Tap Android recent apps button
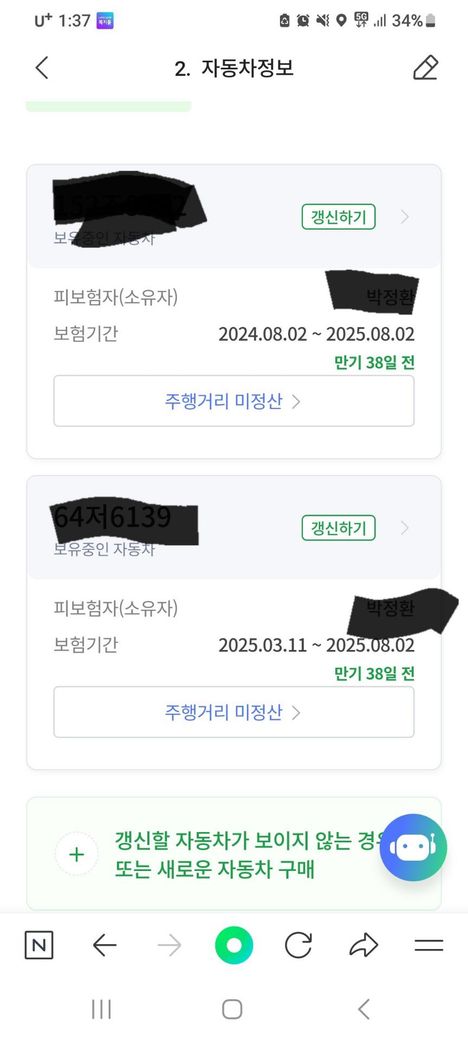This screenshot has width=468, height=1040. click(x=101, y=1009)
